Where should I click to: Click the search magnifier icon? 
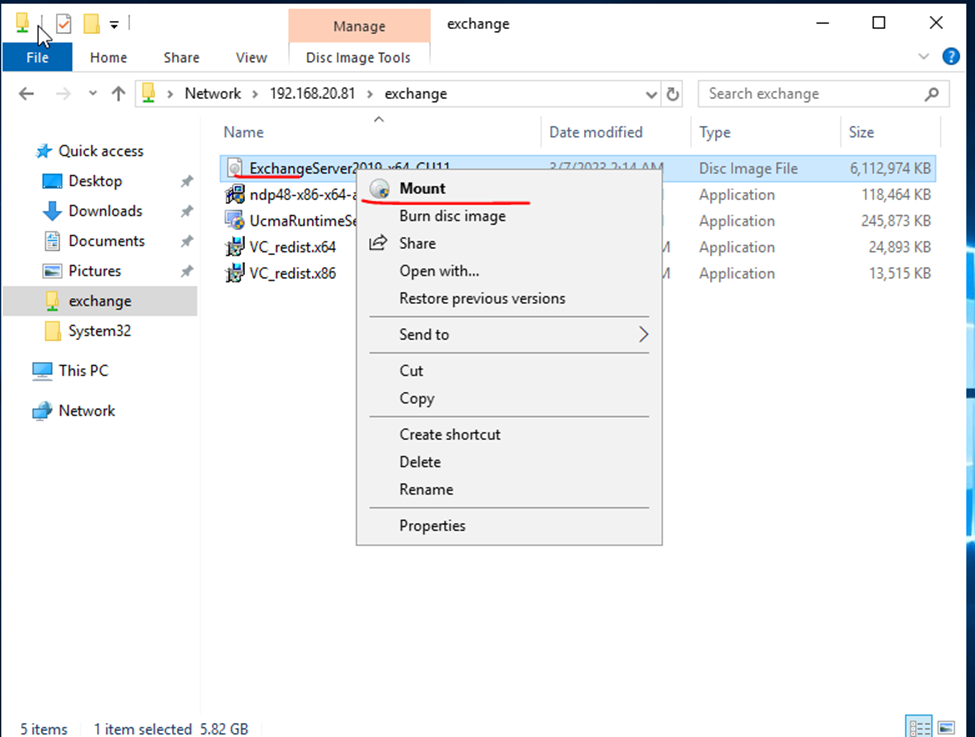[x=931, y=94]
